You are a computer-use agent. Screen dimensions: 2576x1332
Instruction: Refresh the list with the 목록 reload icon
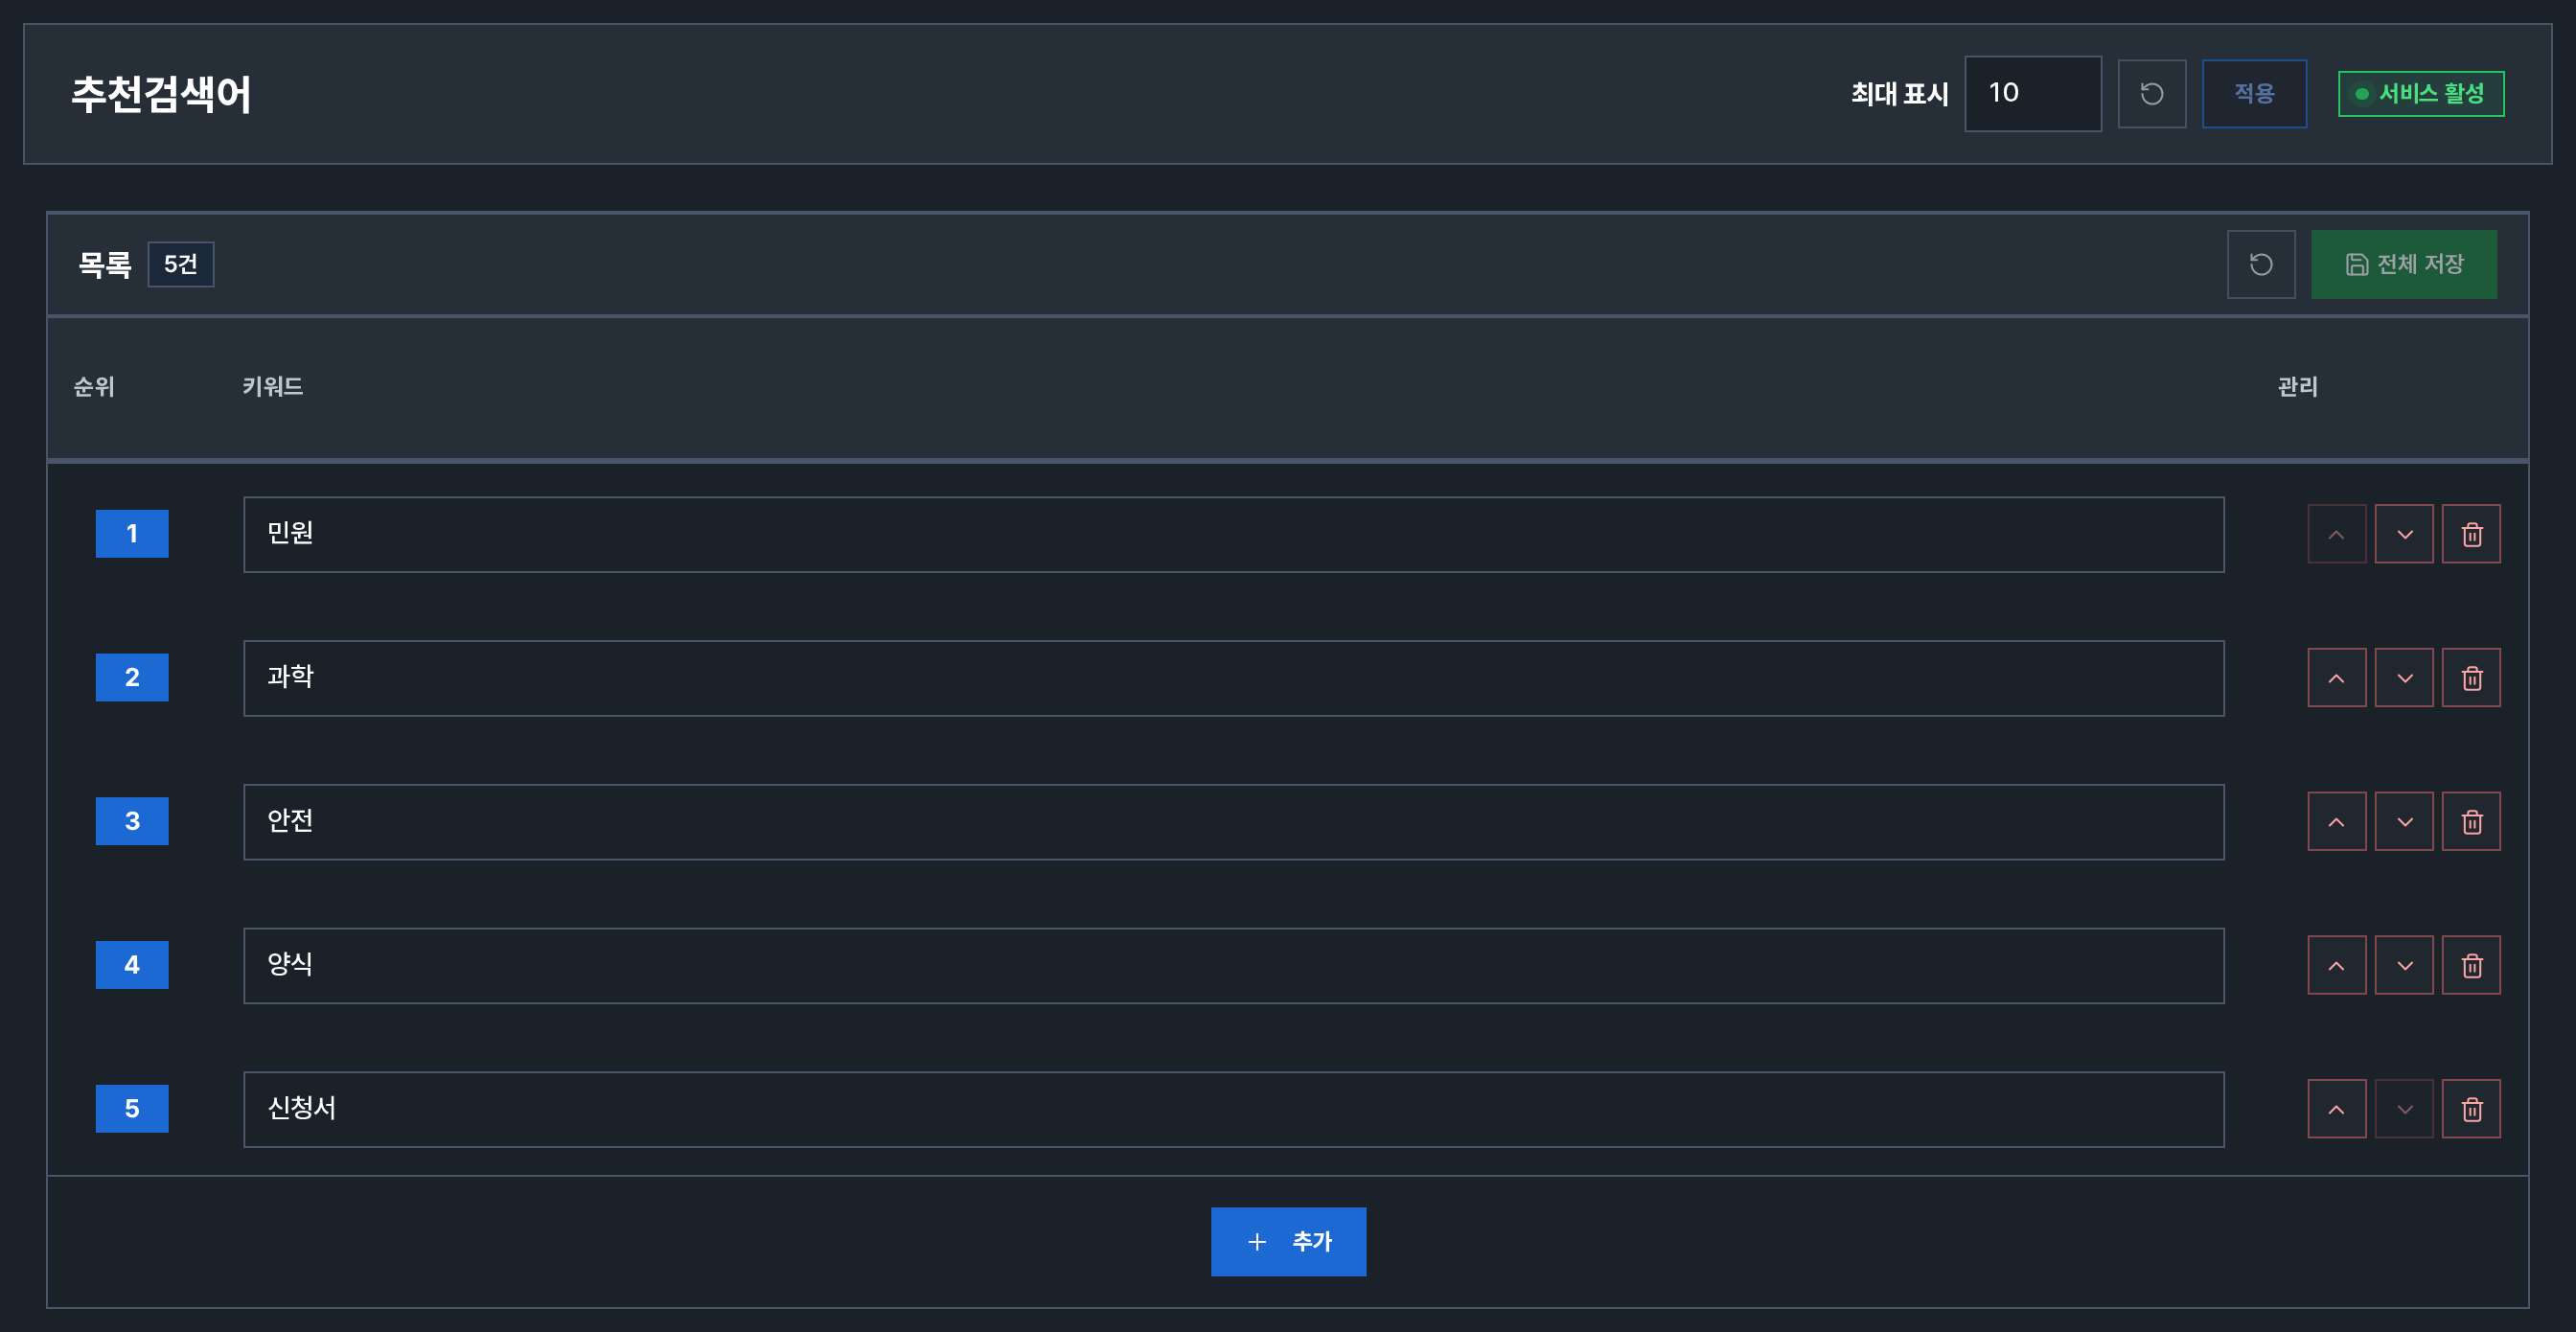point(2260,264)
